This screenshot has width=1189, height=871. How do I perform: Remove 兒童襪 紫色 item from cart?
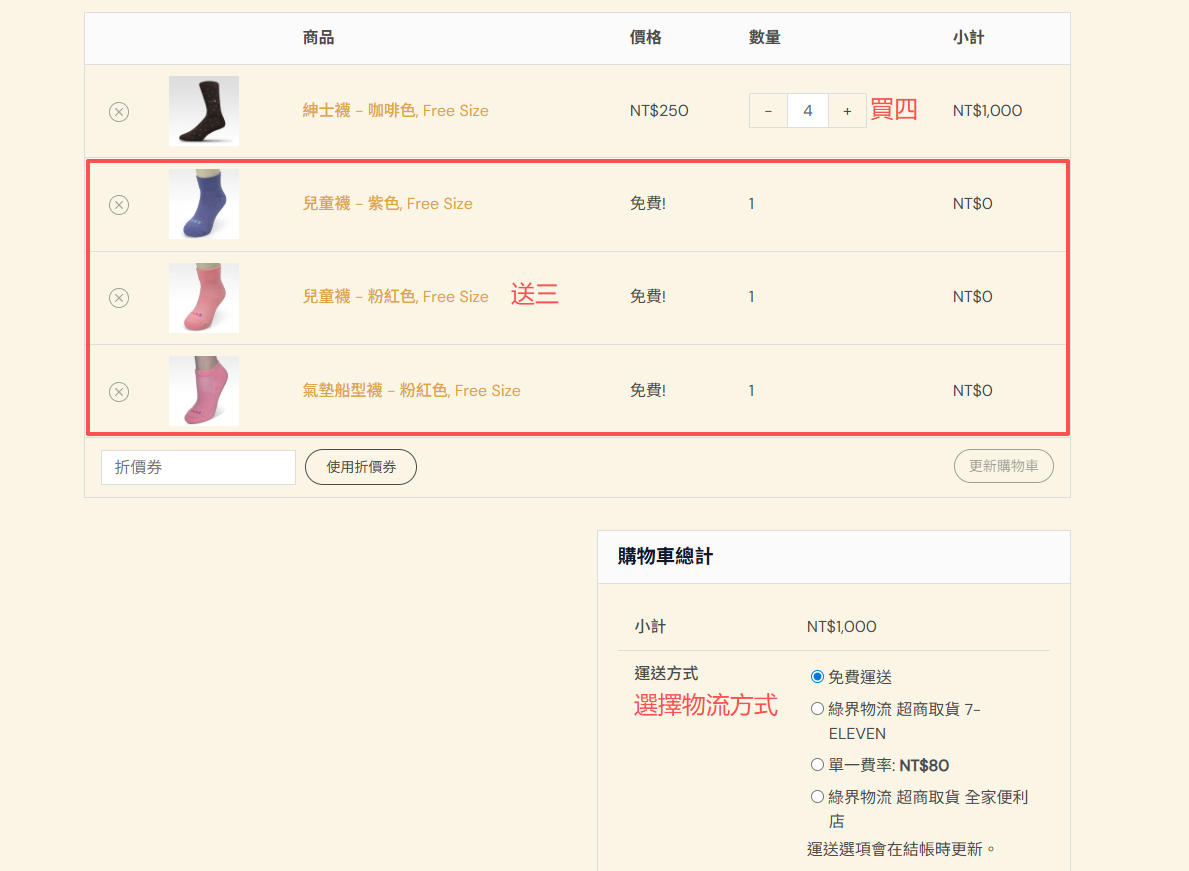click(119, 204)
